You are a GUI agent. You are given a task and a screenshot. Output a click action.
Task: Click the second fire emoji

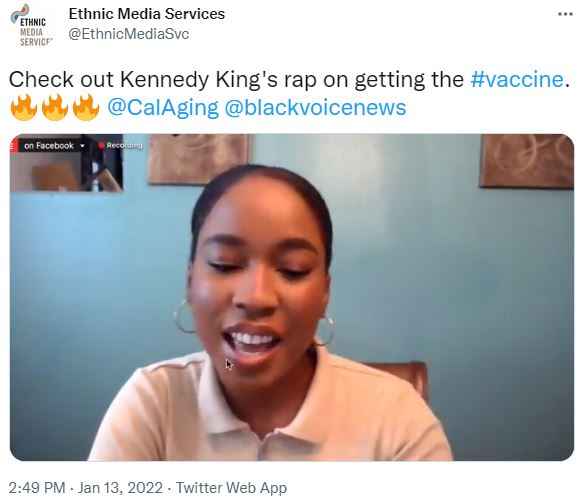(55, 107)
